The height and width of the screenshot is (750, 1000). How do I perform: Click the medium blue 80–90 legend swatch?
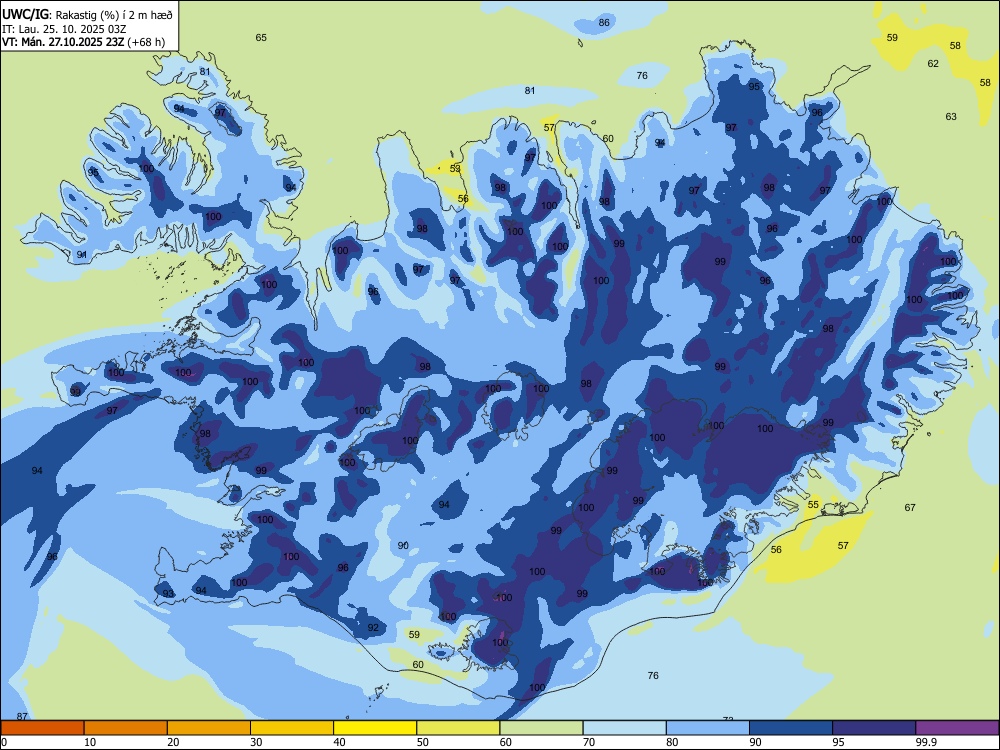pos(708,728)
